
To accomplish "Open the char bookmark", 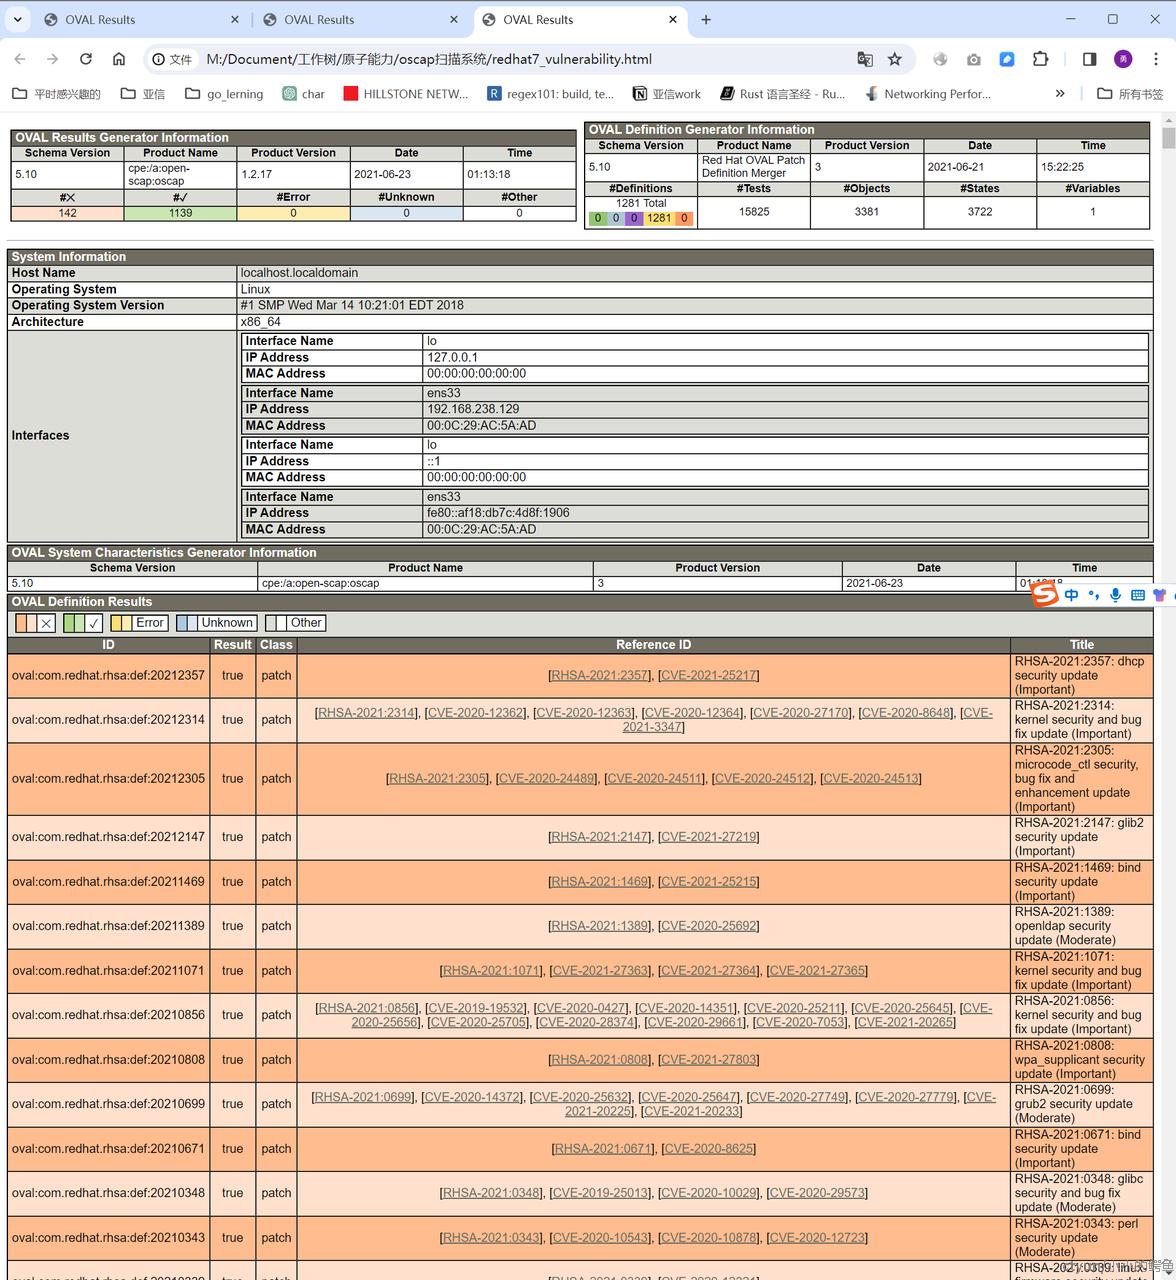I will click(x=303, y=94).
